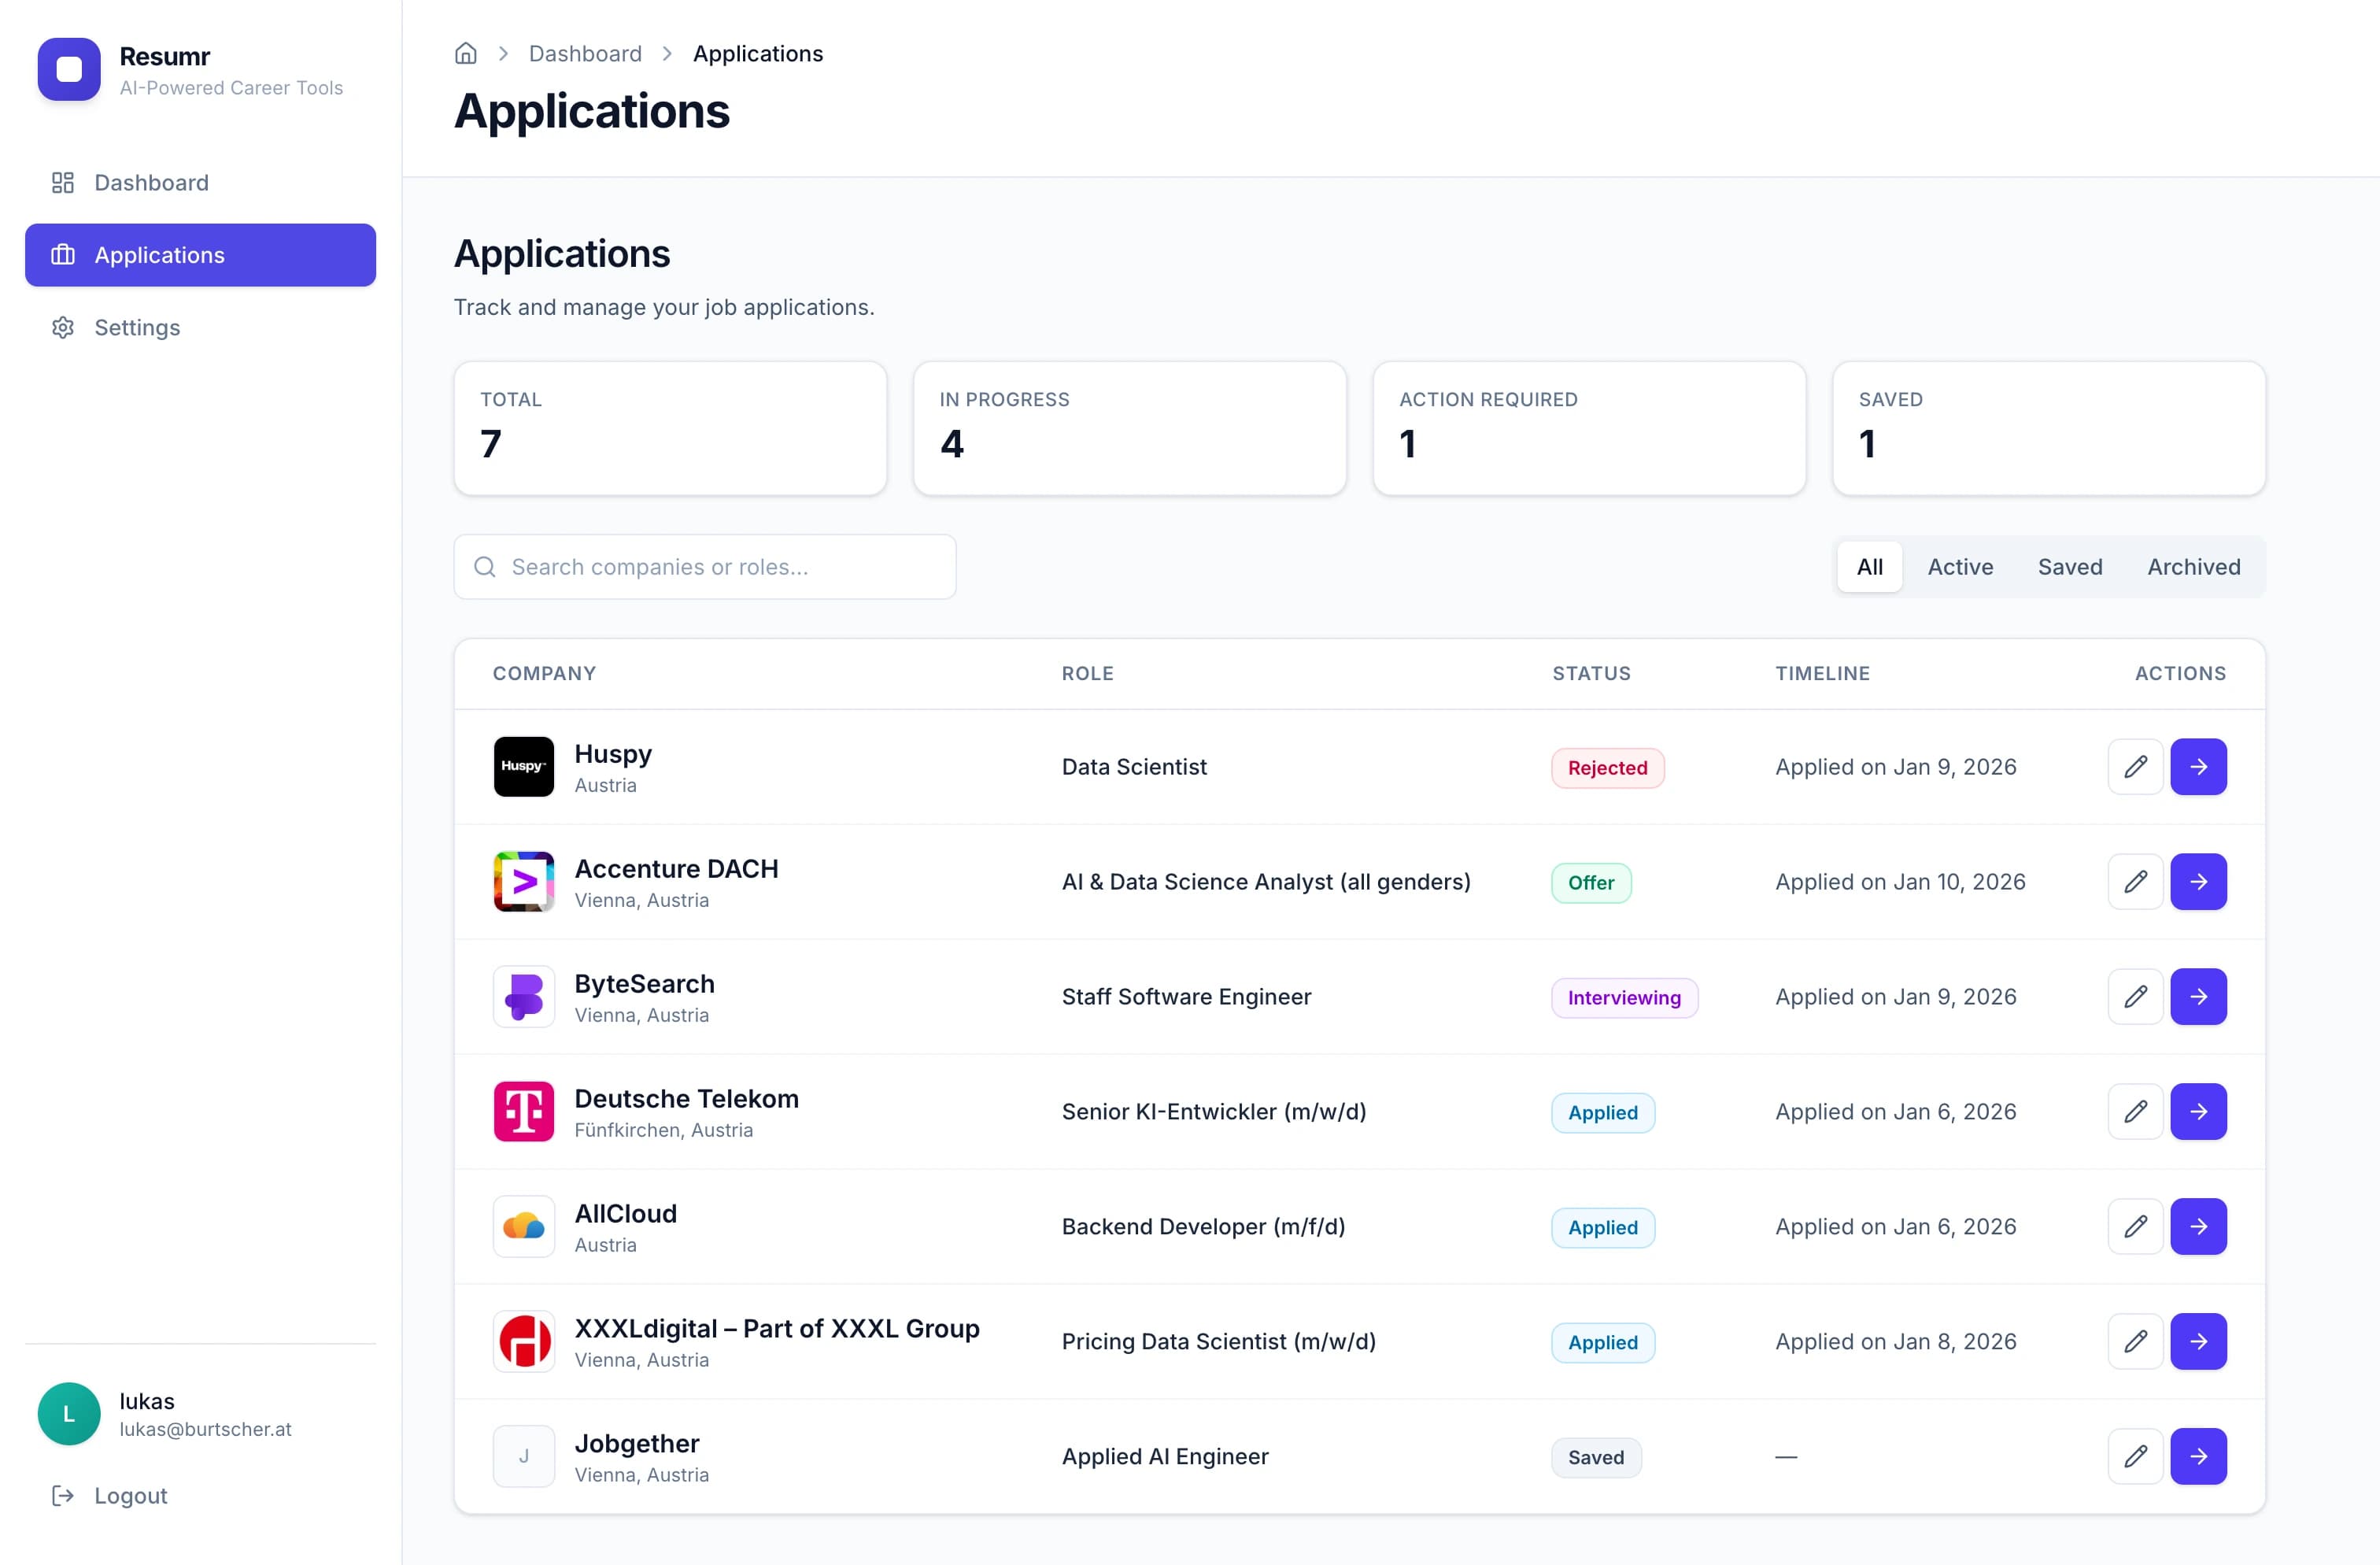Click the Rejected status badge for Huspy

pyautogui.click(x=1607, y=767)
